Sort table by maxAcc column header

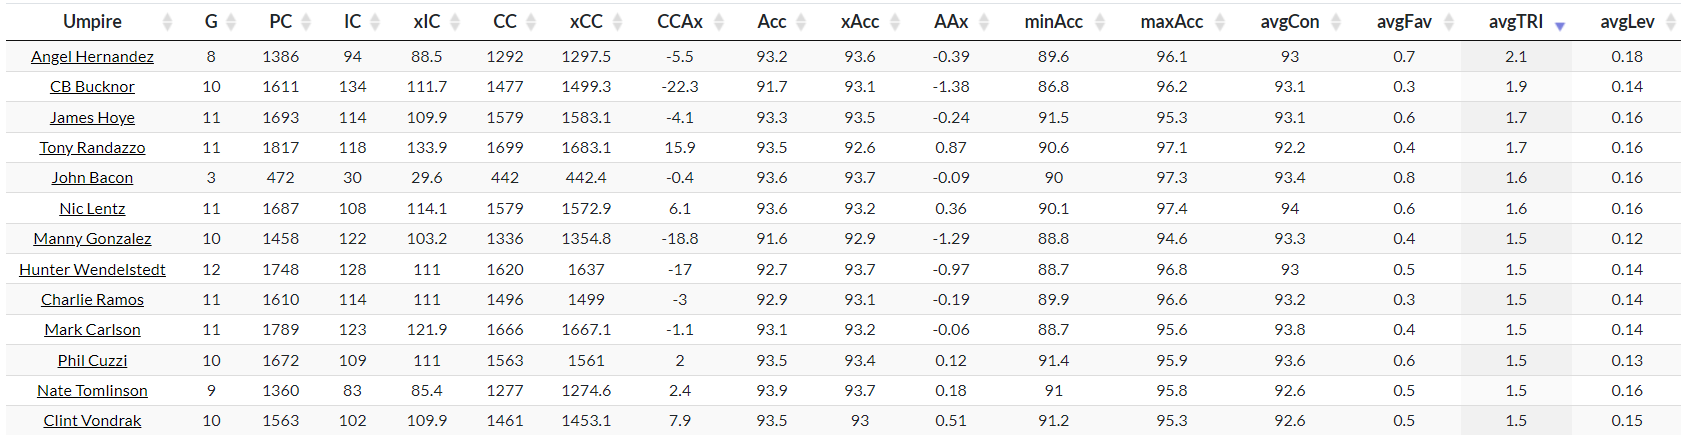(1172, 22)
